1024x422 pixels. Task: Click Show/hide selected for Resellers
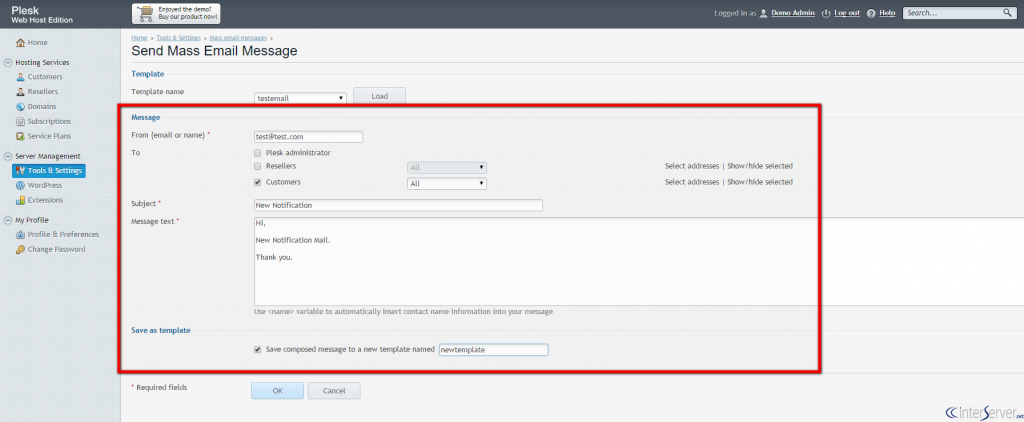[x=760, y=166]
